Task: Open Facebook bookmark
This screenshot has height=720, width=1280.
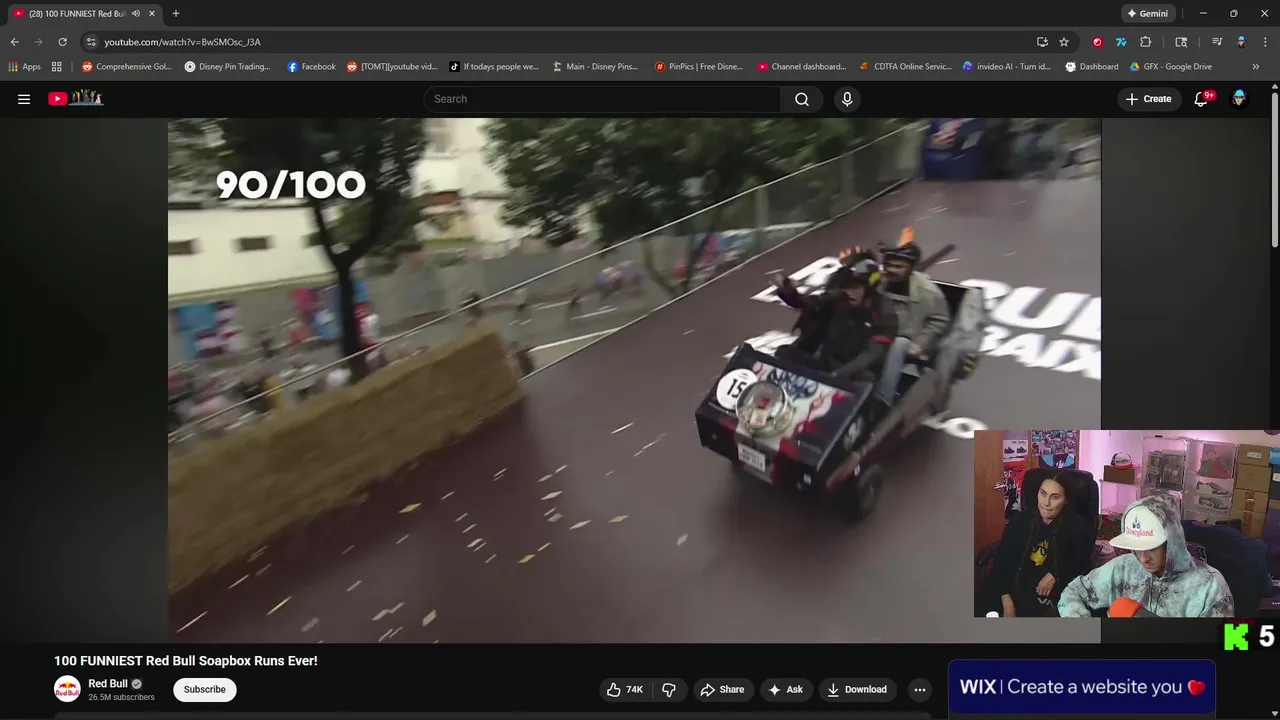Action: click(311, 67)
